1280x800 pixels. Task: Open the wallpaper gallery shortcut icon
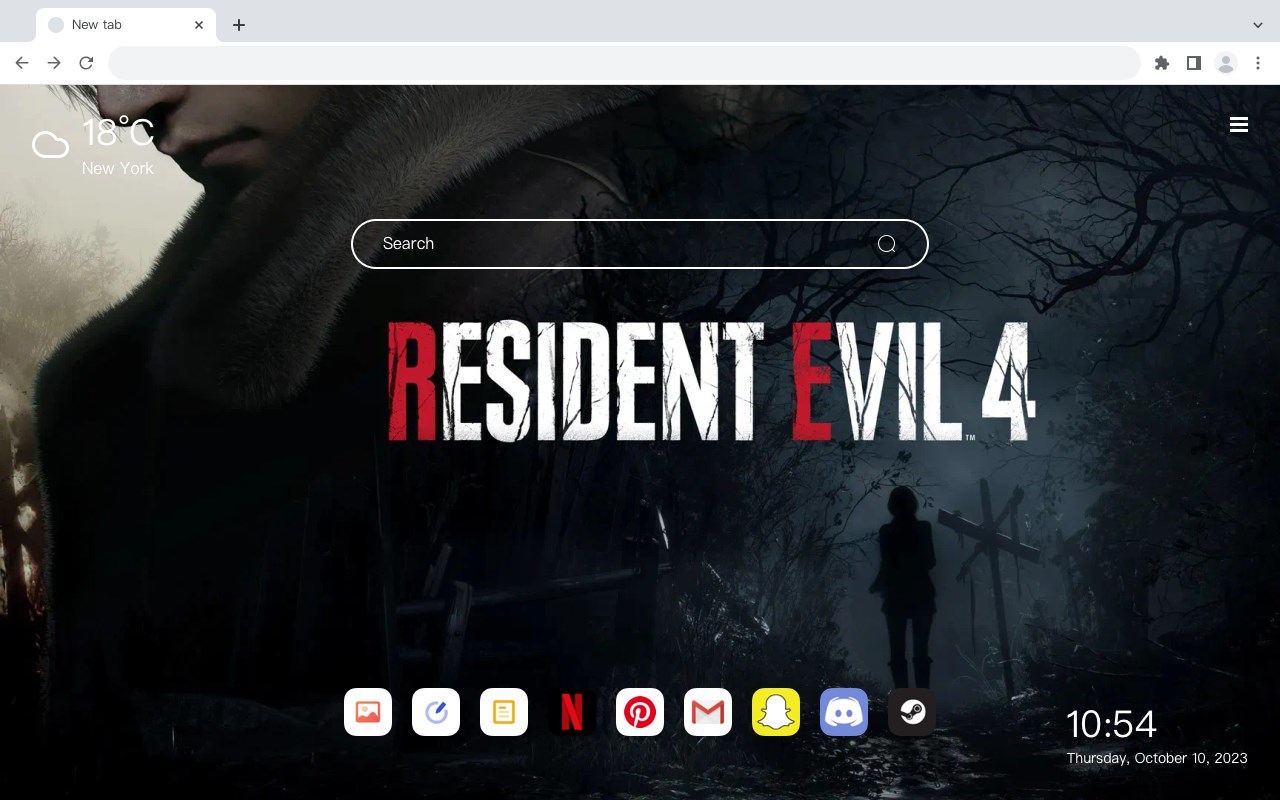click(368, 712)
